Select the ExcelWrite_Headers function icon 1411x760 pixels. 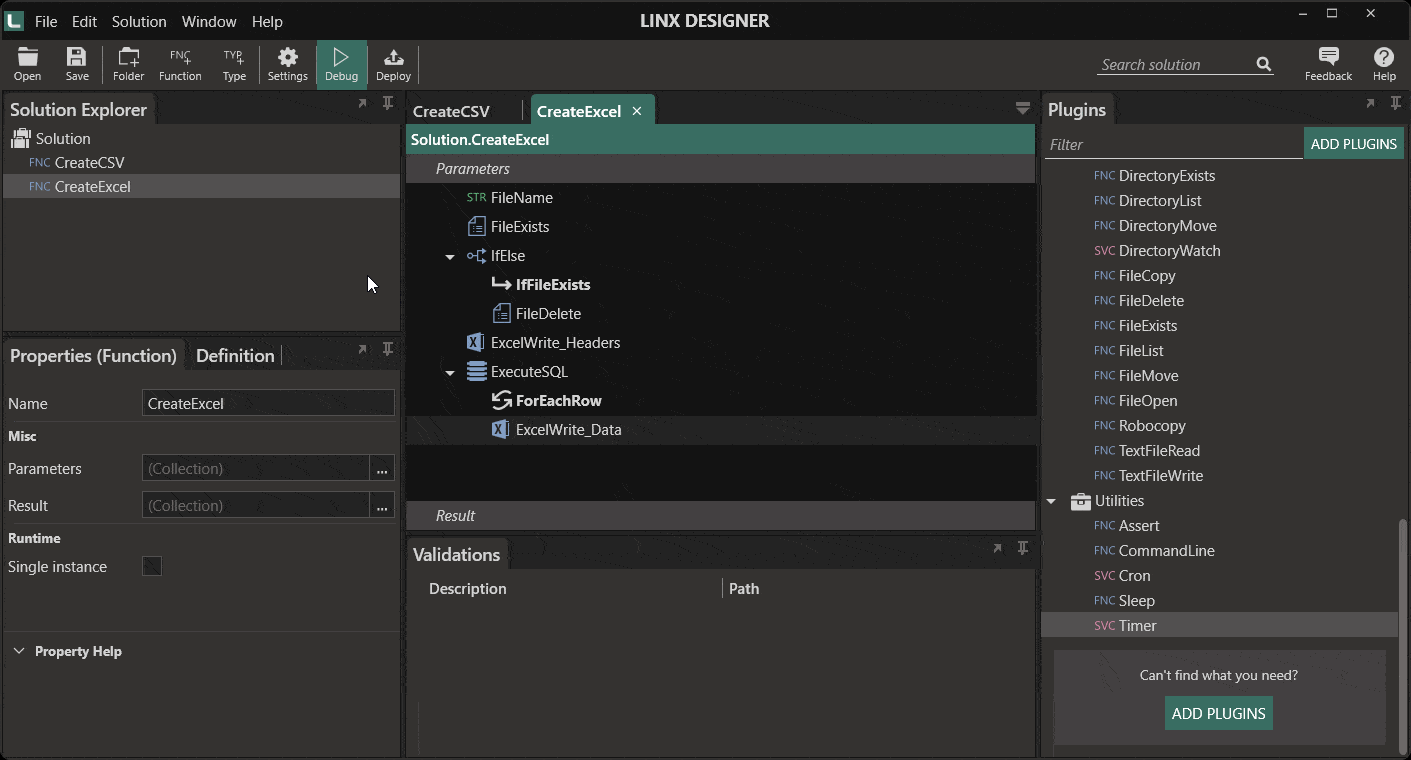click(476, 342)
